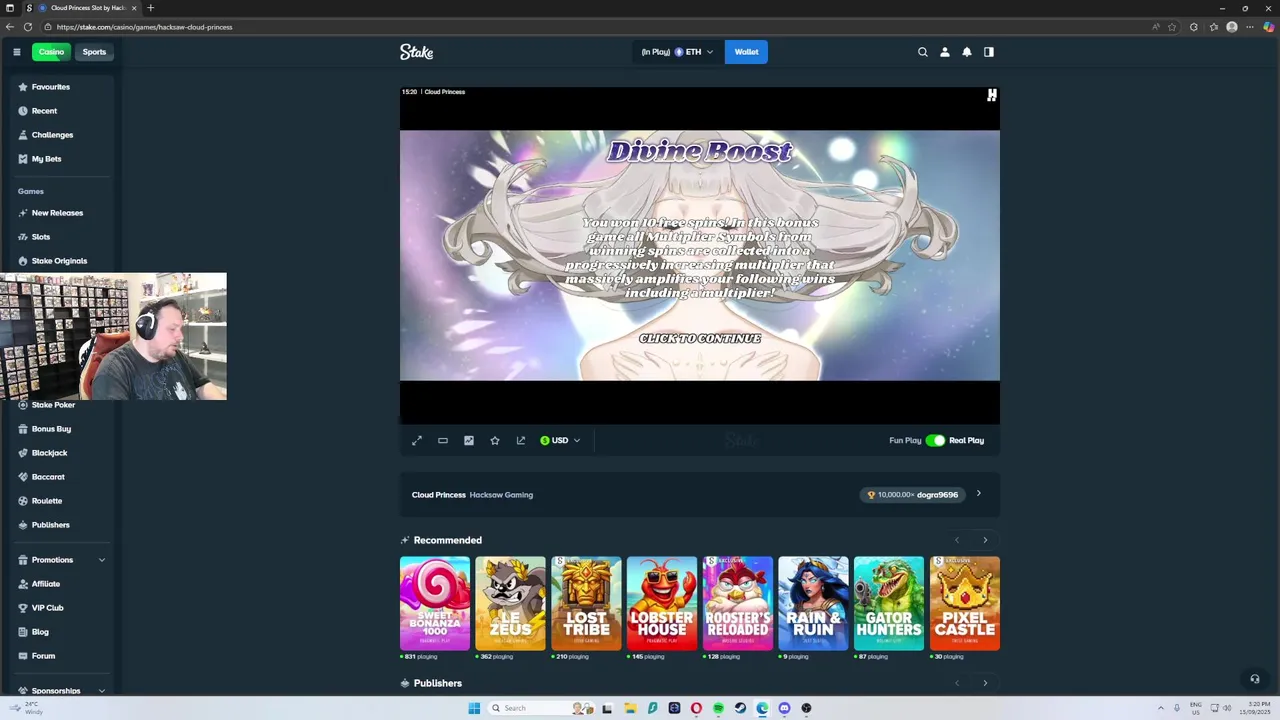The height and width of the screenshot is (720, 1280).
Task: Open the live stats chart icon
Action: [x=469, y=440]
